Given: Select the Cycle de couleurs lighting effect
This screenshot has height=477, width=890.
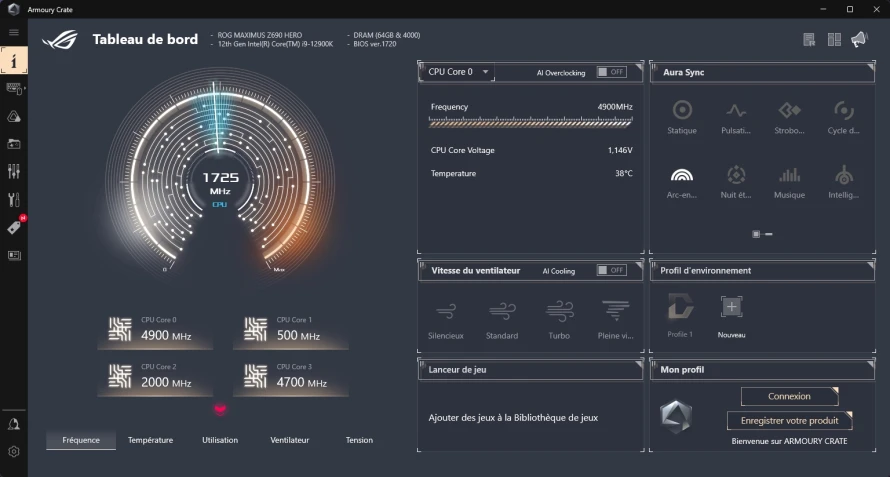Looking at the screenshot, I should [843, 118].
